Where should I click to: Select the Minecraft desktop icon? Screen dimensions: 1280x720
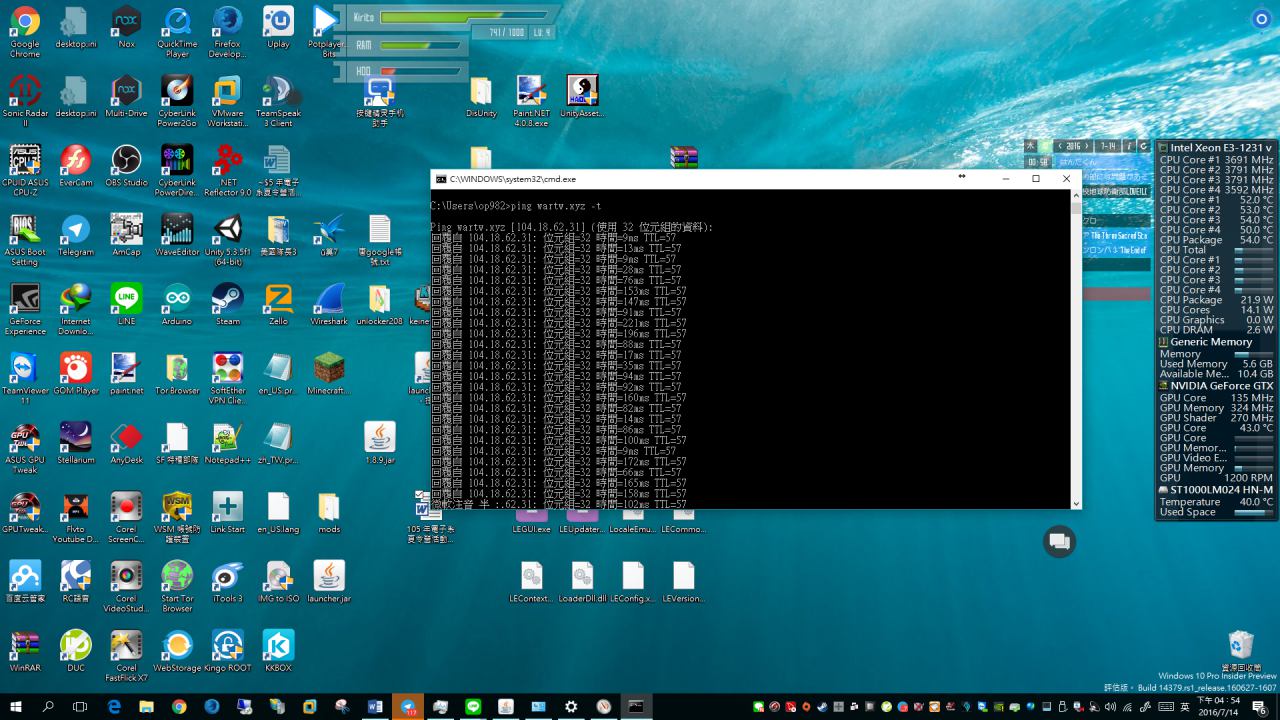point(329,369)
